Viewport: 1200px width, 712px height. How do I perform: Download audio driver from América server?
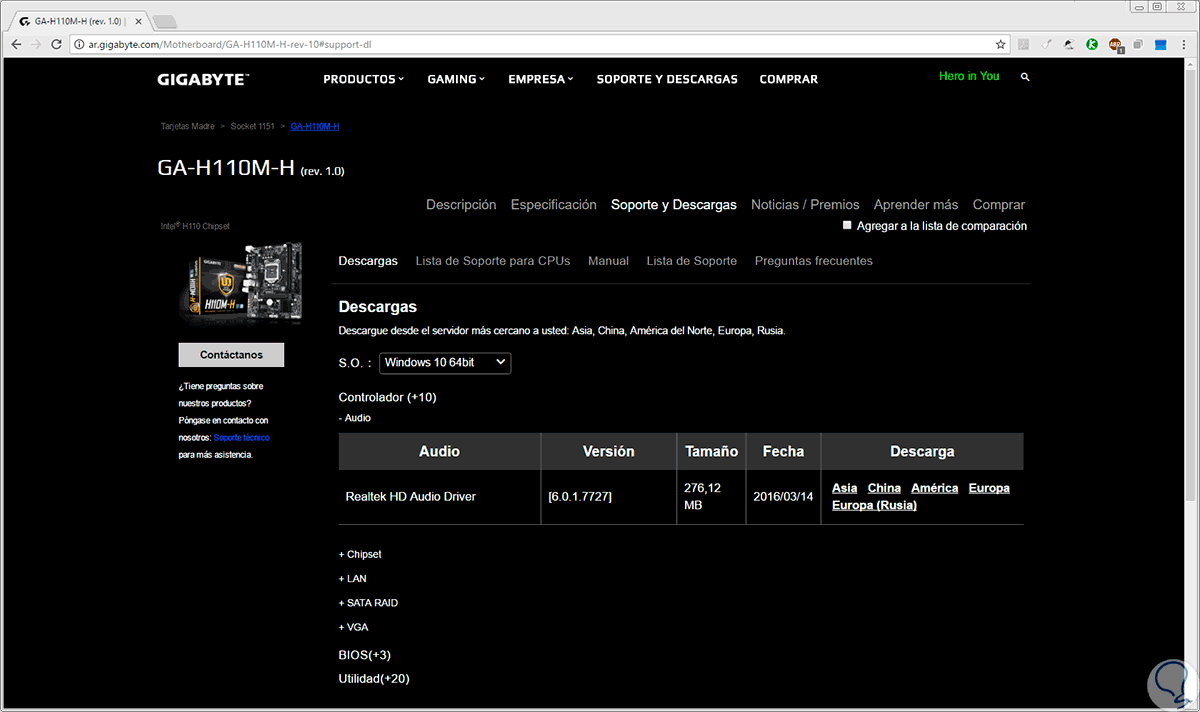935,488
